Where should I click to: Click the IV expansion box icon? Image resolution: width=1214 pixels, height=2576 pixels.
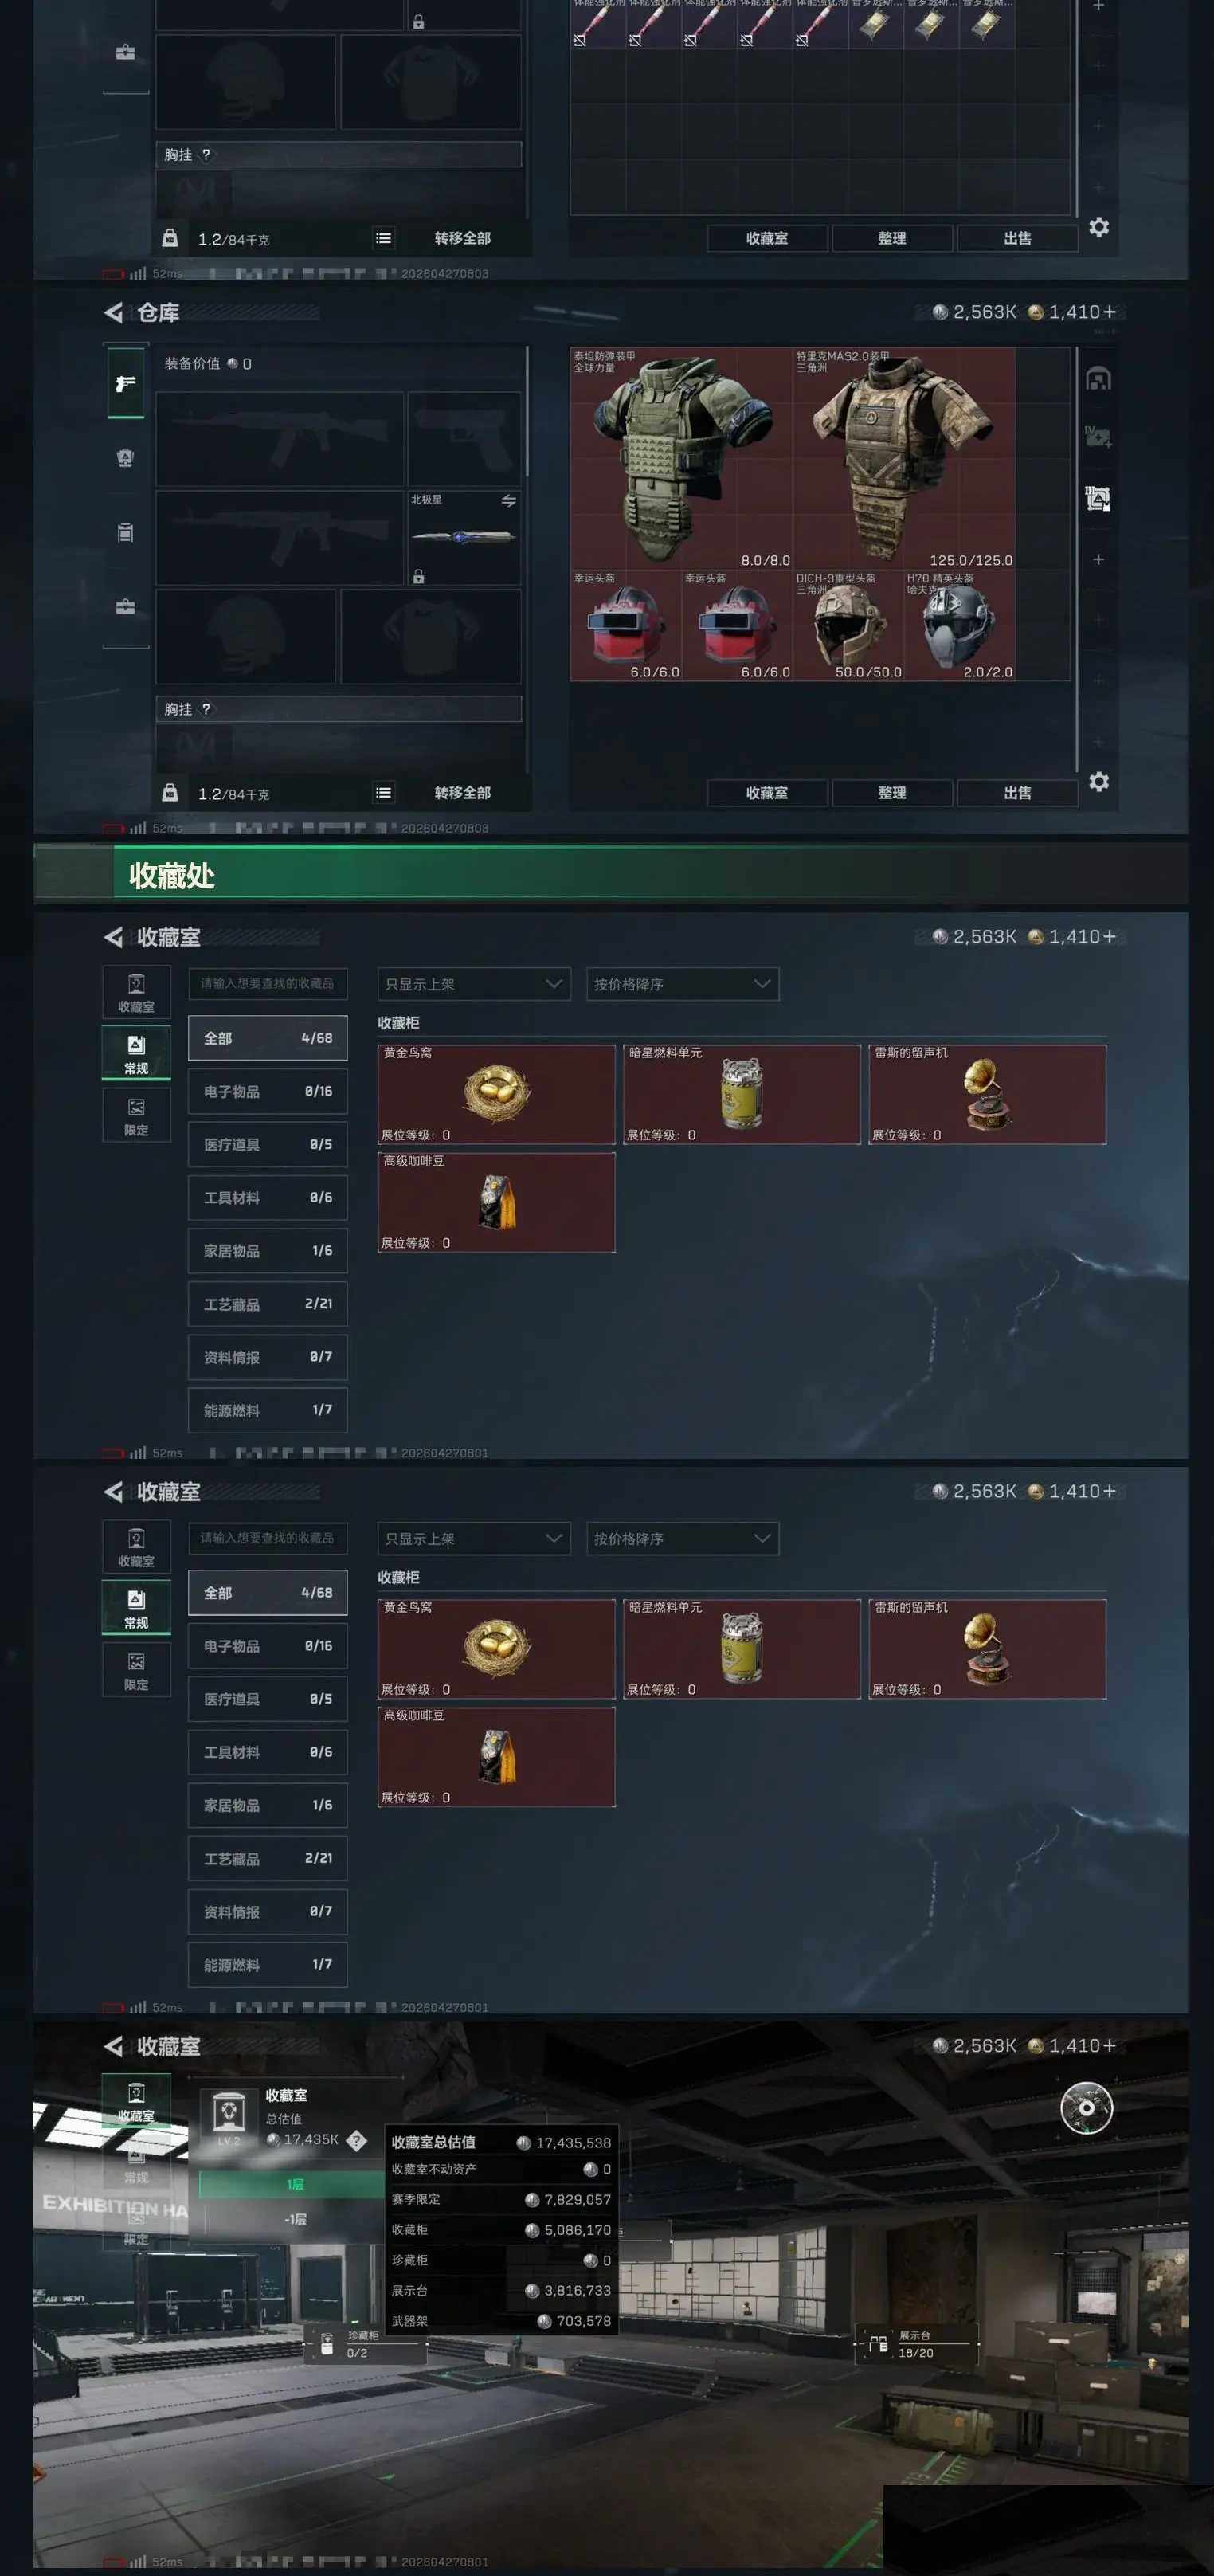tap(1098, 437)
